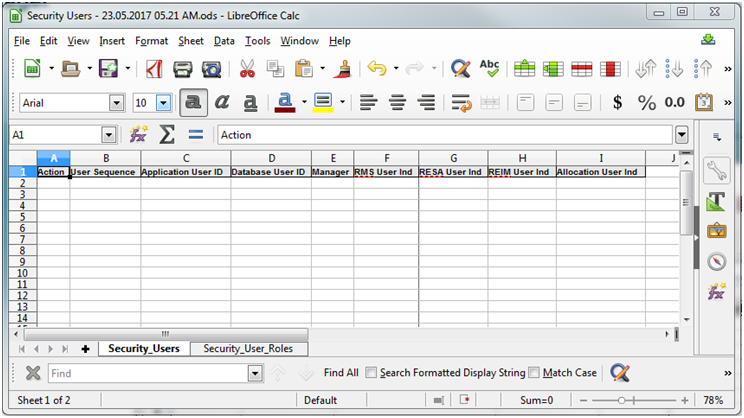Screen dimensions: 744x418
Task: Format cell as Currency
Action: tap(617, 102)
